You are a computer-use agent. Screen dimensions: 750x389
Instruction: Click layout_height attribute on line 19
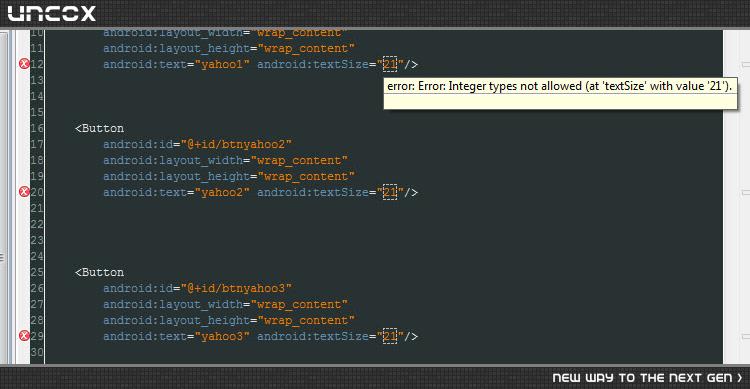pyautogui.click(x=176, y=177)
